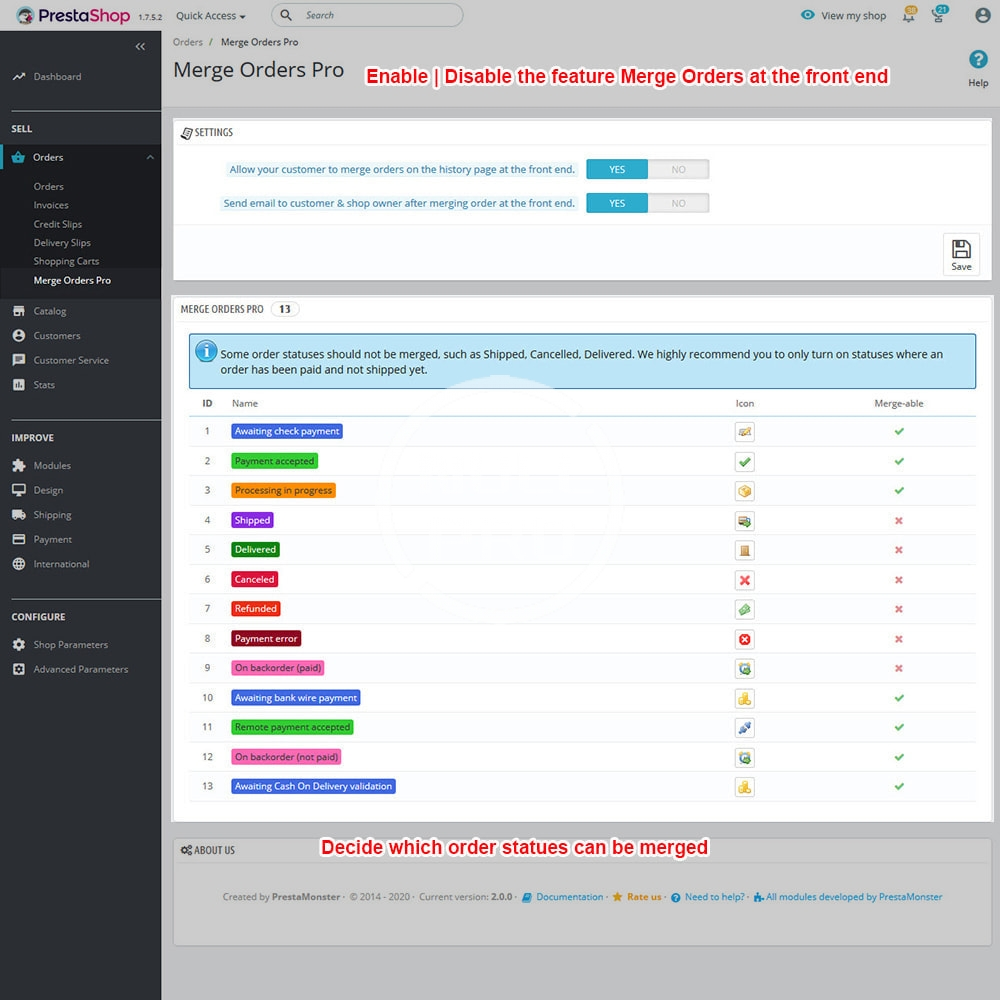
Task: Open the Quick Access dropdown
Action: 210,16
